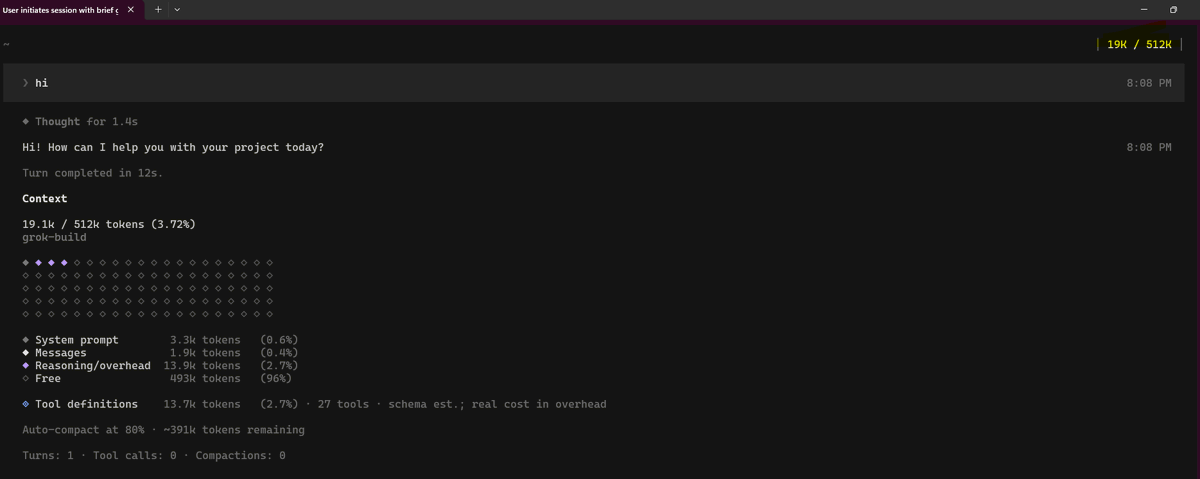Click "Compactions: 0" status
The height and width of the screenshot is (479, 1200).
tap(240, 456)
